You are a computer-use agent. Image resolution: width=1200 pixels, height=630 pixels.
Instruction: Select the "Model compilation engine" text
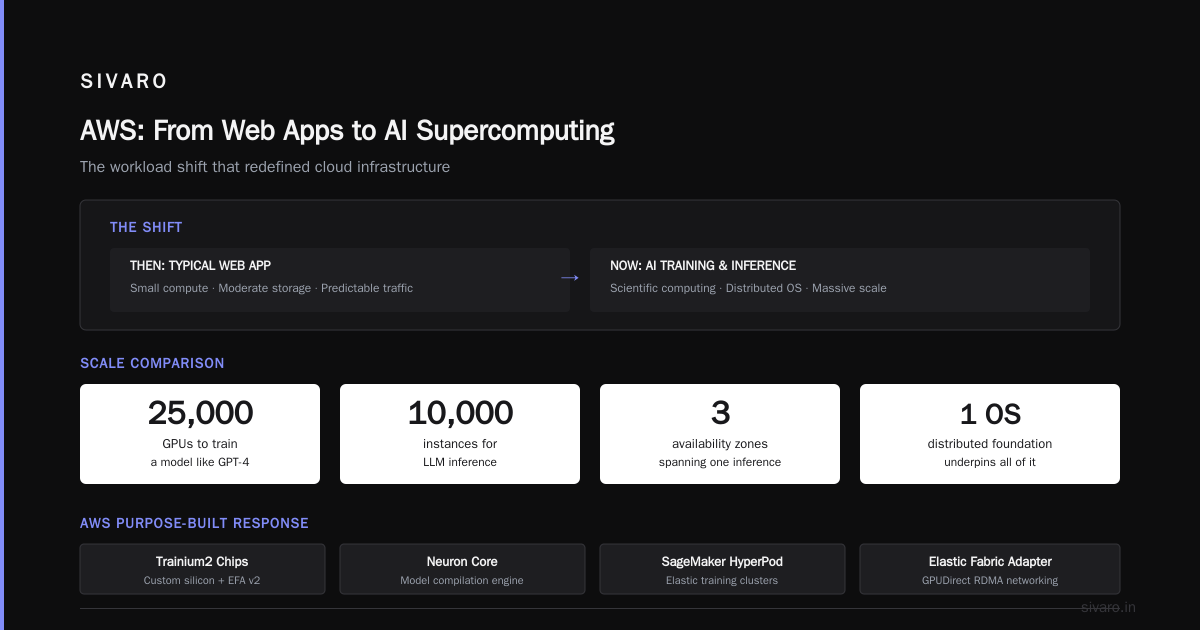coord(462,580)
